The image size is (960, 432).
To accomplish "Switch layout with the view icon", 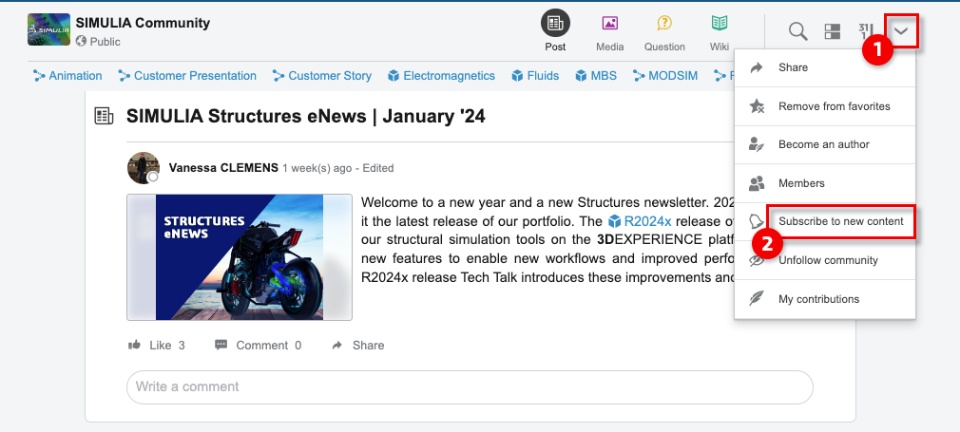I will pos(832,31).
